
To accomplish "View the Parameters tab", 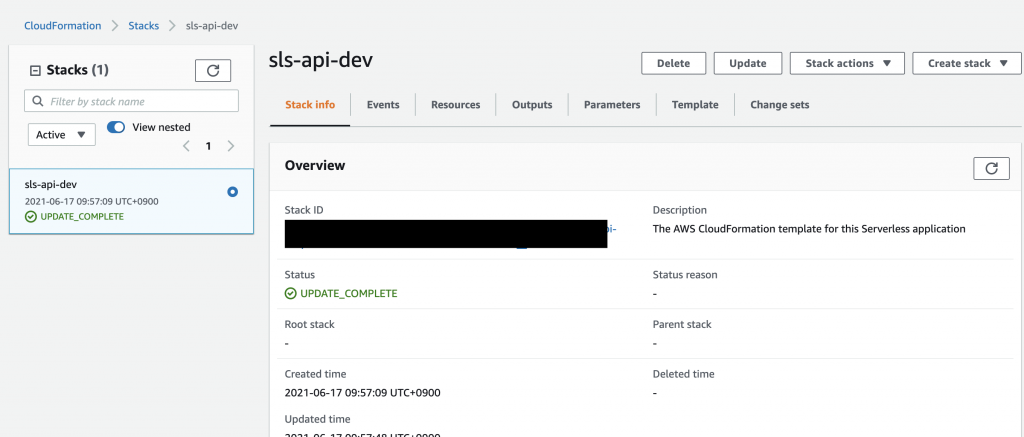I will click(612, 105).
